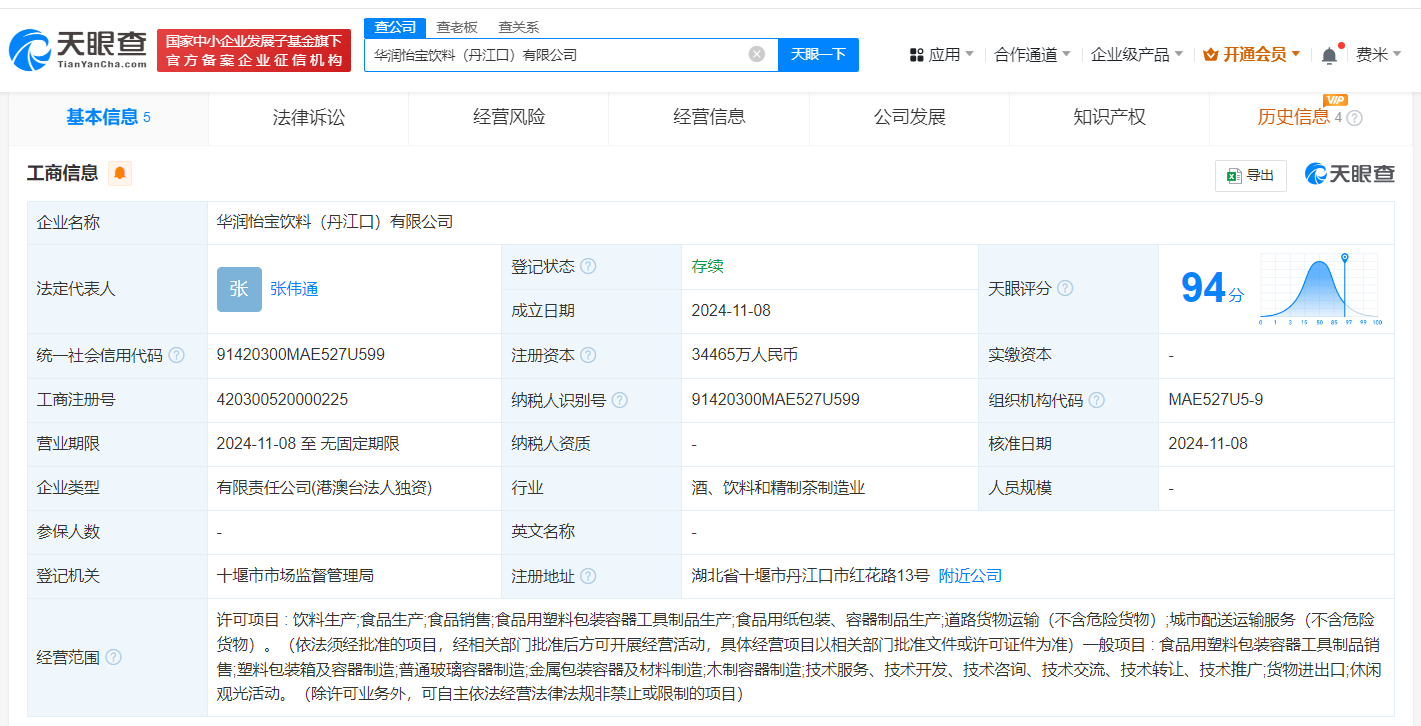The width and height of the screenshot is (1421, 726).
Task: Open legal representative 张伟通 link
Action: [294, 289]
